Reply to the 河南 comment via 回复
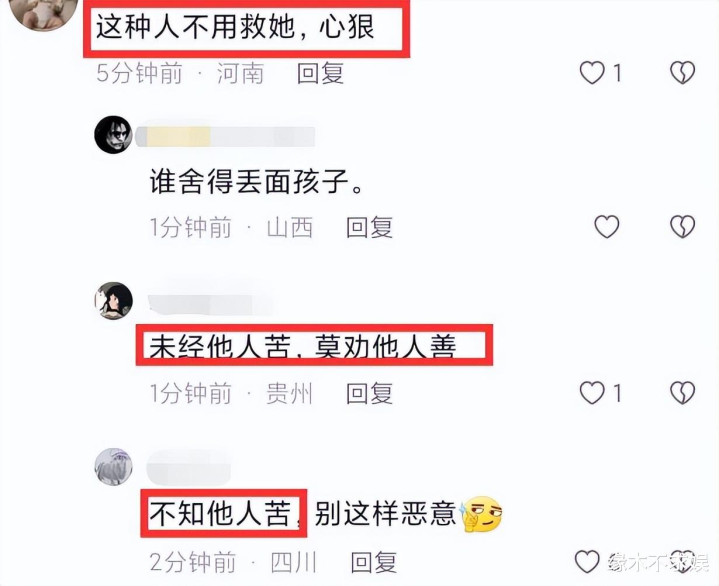This screenshot has height=586, width=719. coord(320,73)
